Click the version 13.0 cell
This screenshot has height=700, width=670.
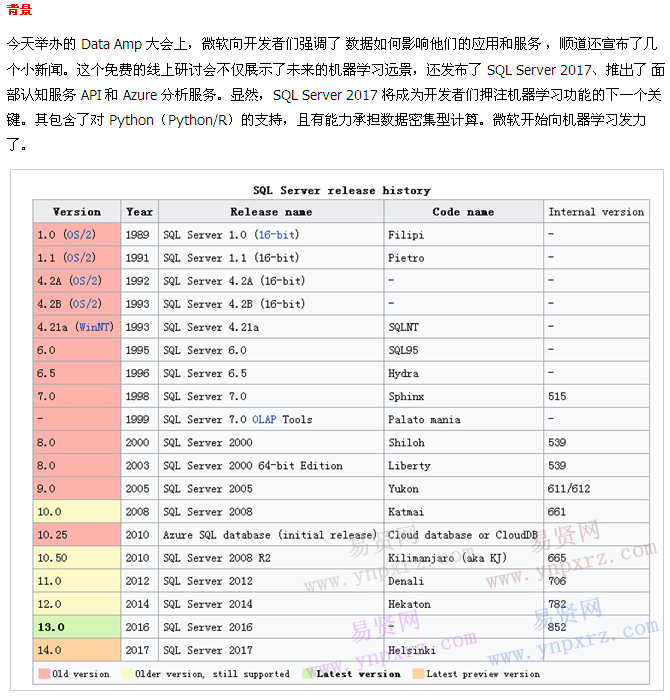tap(77, 627)
